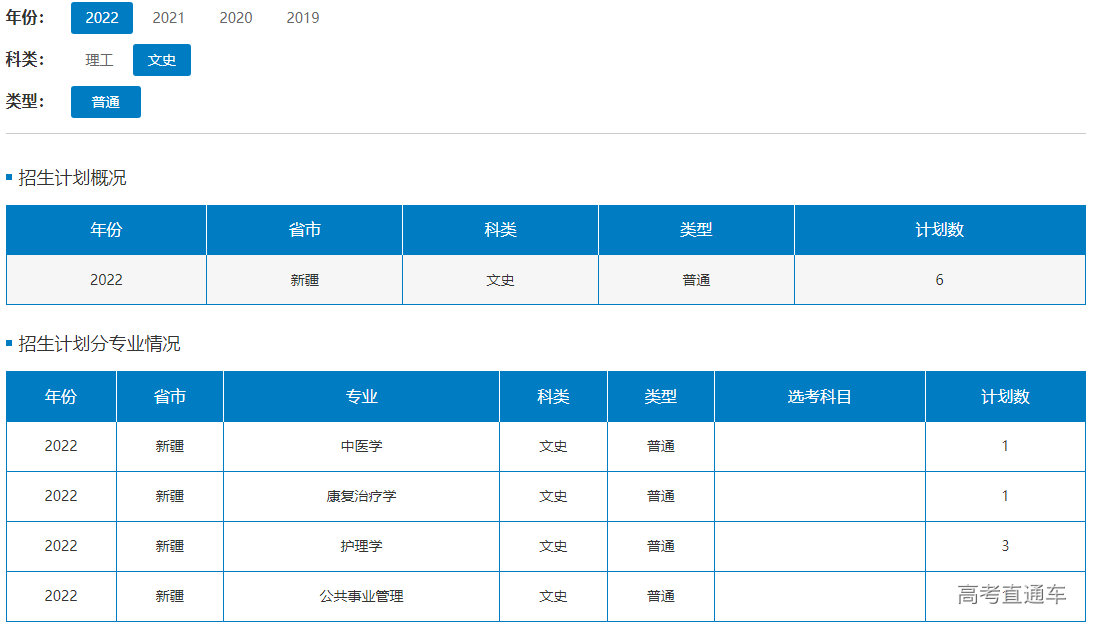Click the 专业 column header
The height and width of the screenshot is (634, 1095).
[361, 397]
